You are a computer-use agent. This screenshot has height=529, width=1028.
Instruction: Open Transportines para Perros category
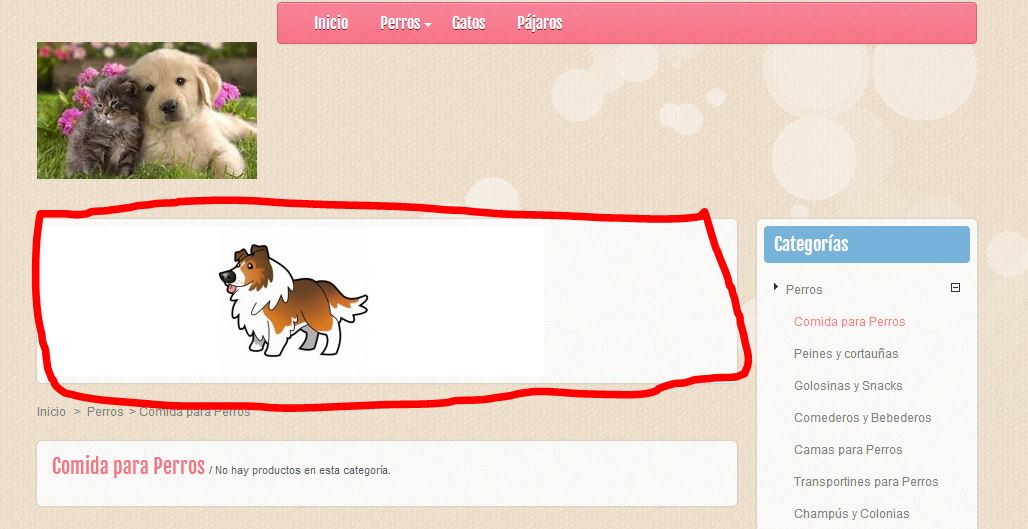(x=865, y=481)
